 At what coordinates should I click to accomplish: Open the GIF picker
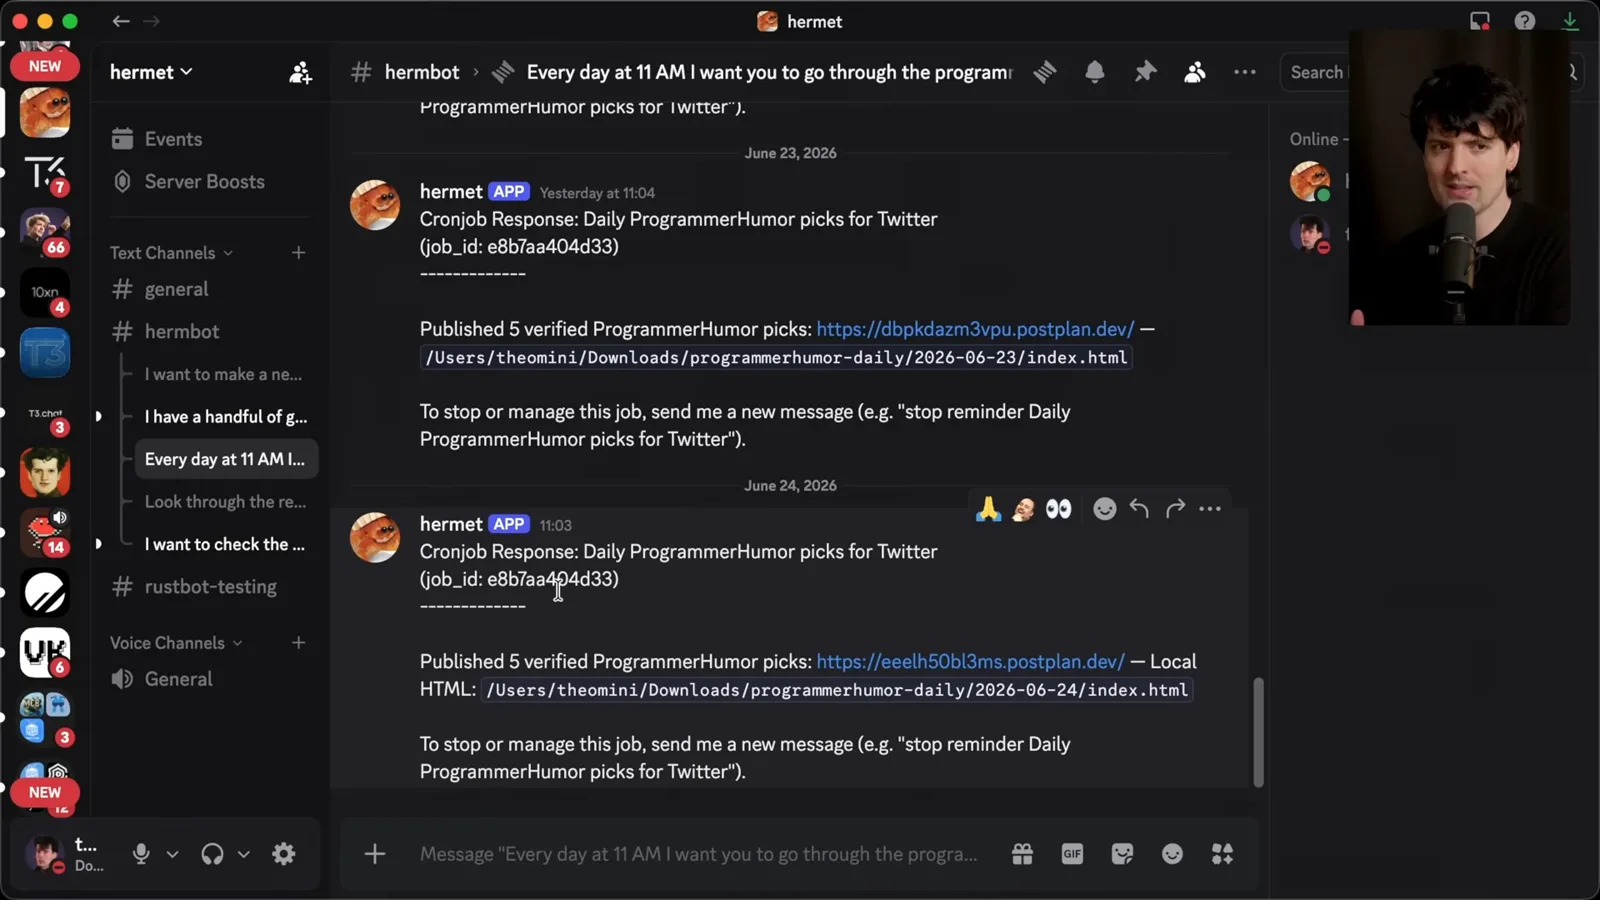[x=1072, y=854]
